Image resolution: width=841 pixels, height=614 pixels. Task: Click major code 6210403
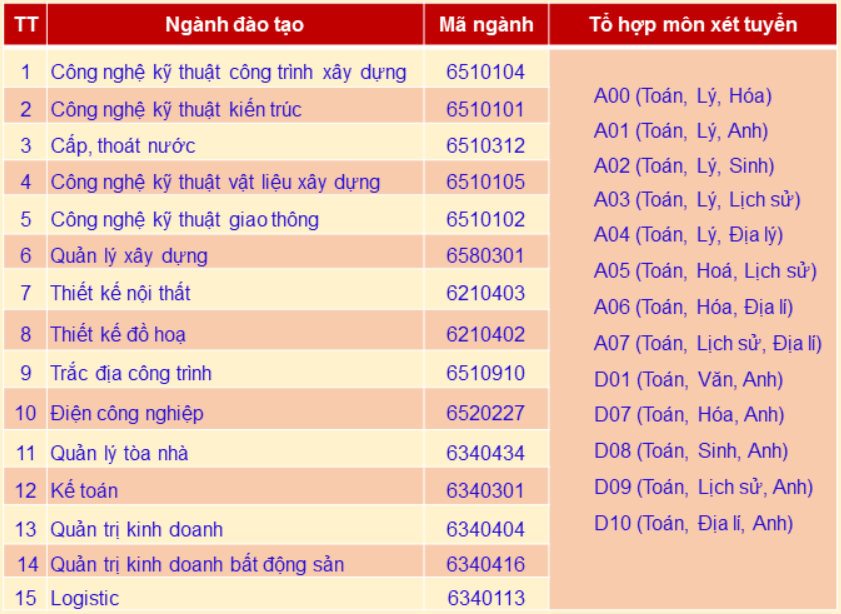tap(485, 293)
